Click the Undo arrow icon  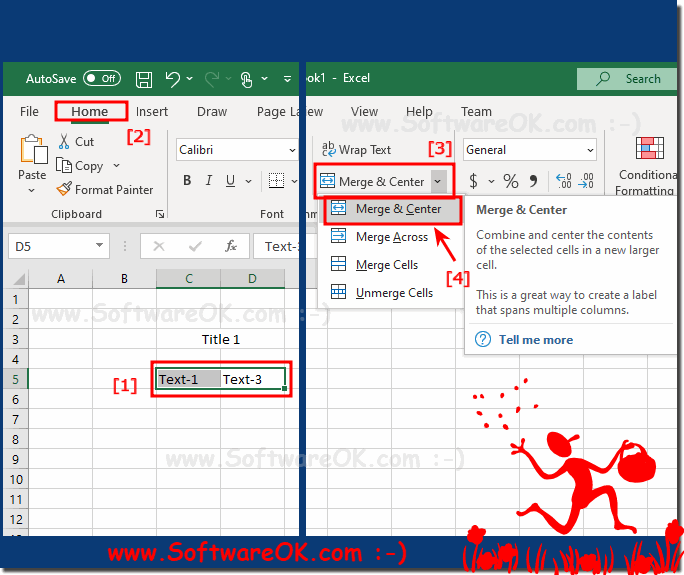173,79
